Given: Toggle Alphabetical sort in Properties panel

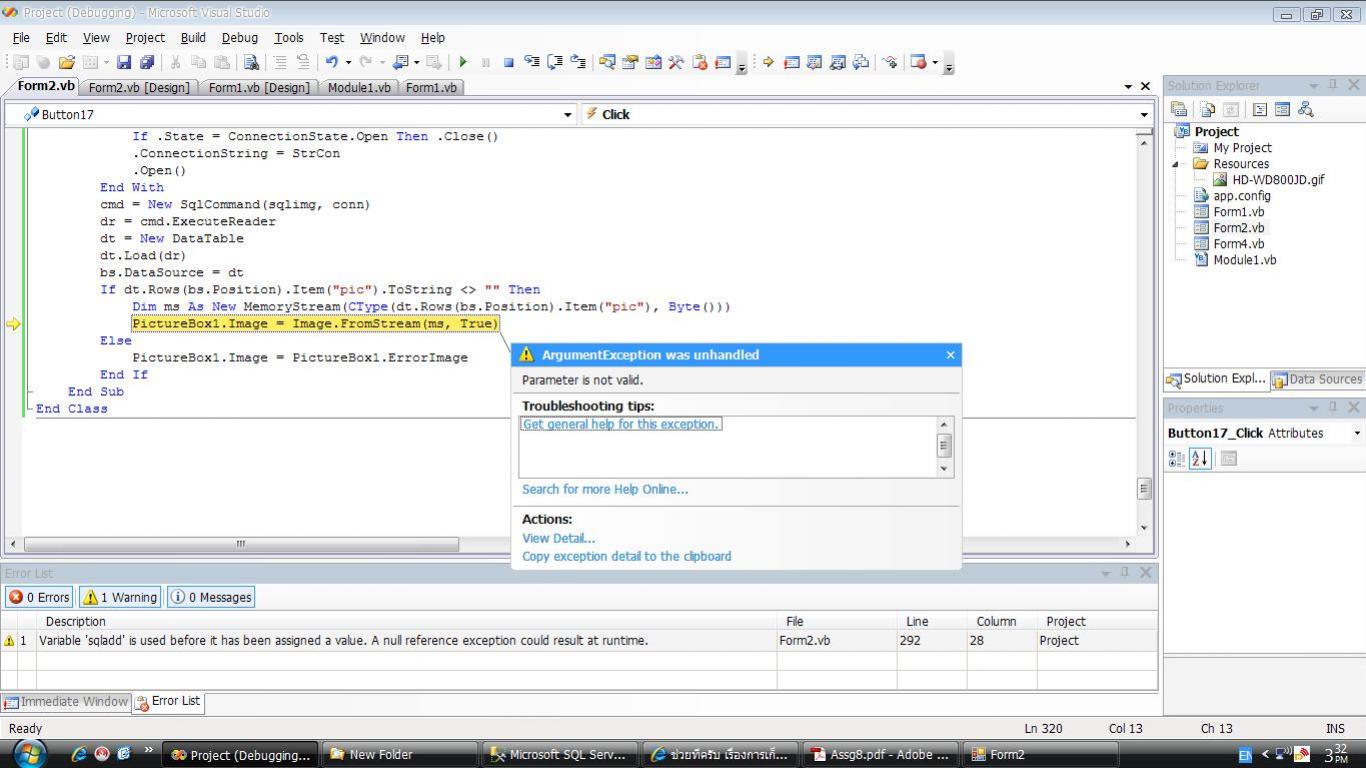Looking at the screenshot, I should (1200, 458).
